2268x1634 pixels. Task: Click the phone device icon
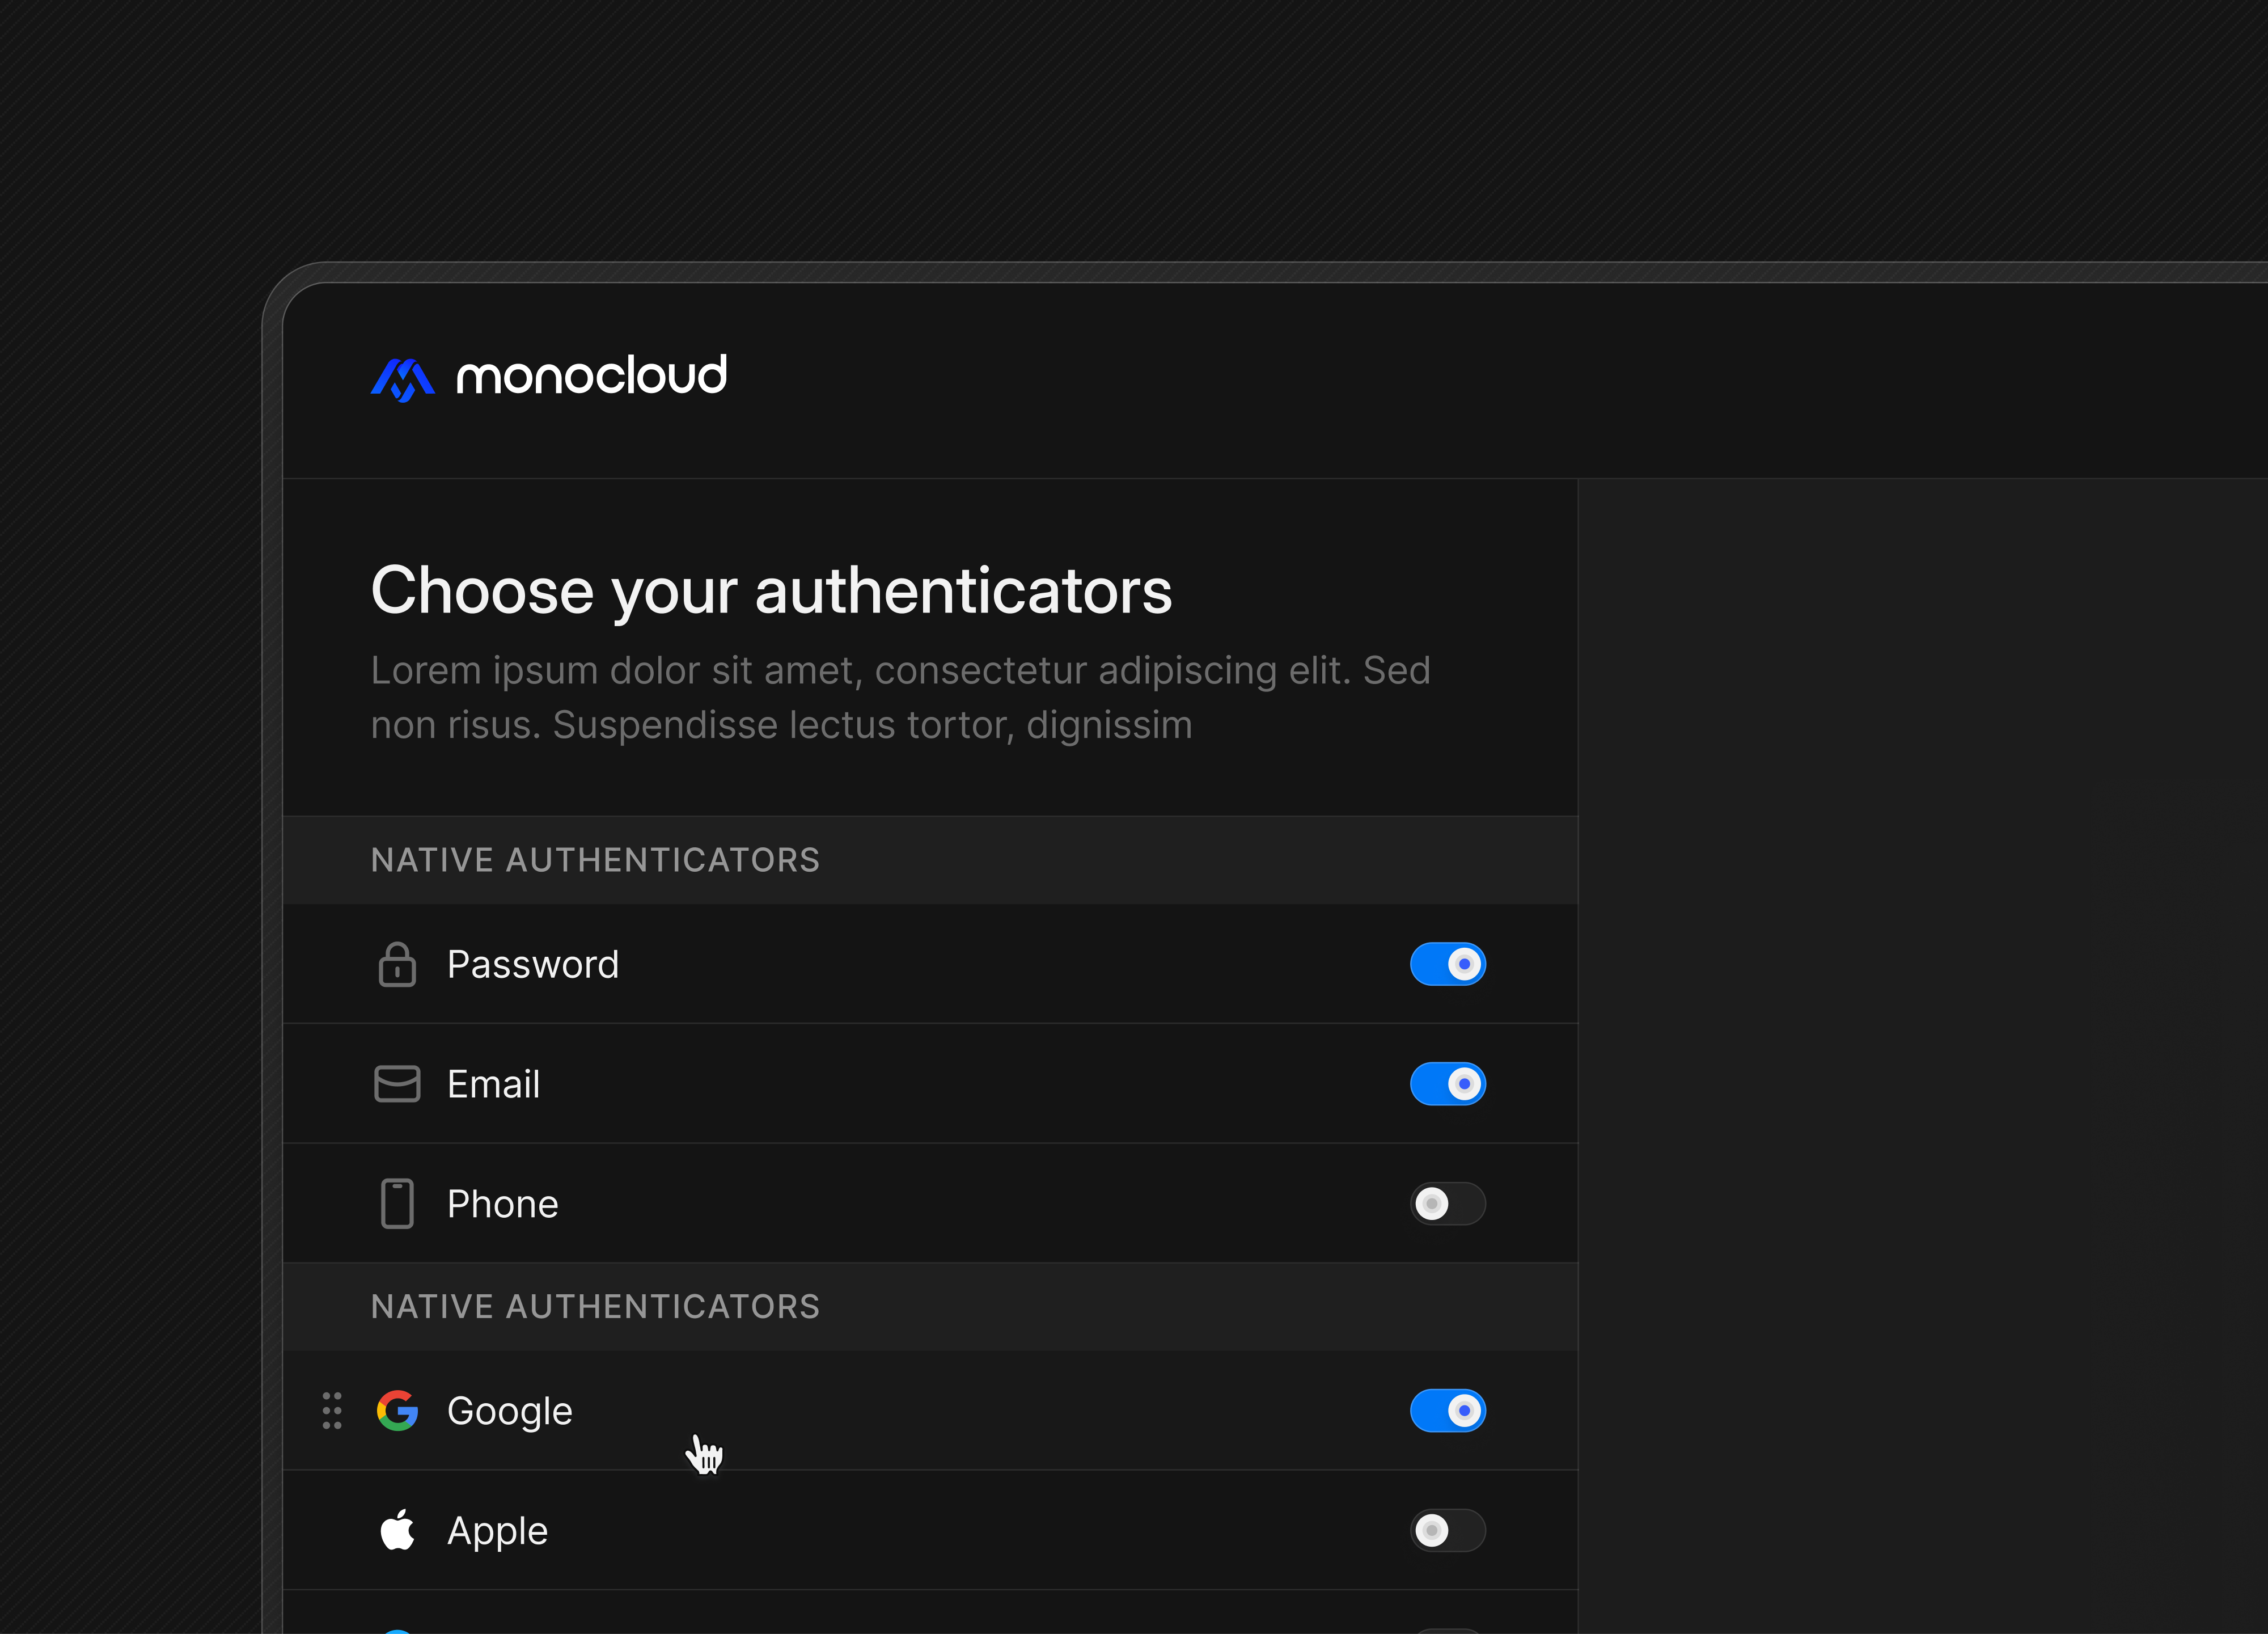397,1204
